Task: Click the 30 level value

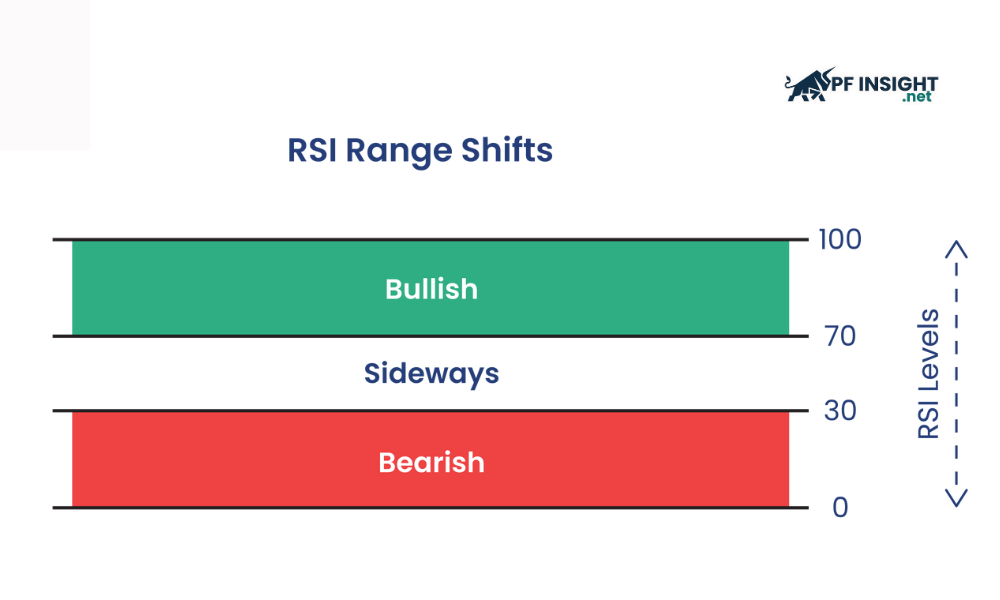Action: [840, 410]
